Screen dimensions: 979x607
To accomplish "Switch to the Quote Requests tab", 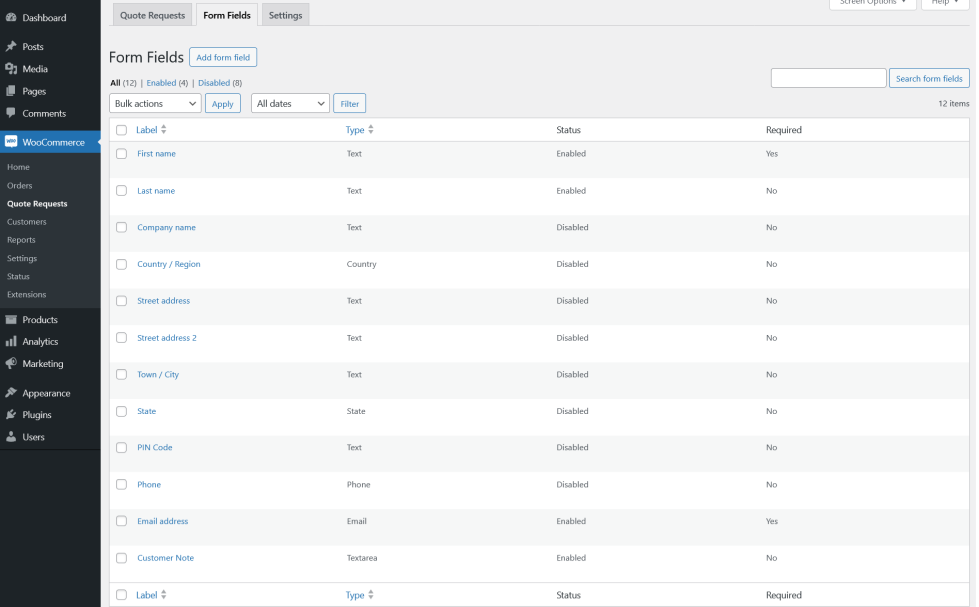I will (x=152, y=16).
